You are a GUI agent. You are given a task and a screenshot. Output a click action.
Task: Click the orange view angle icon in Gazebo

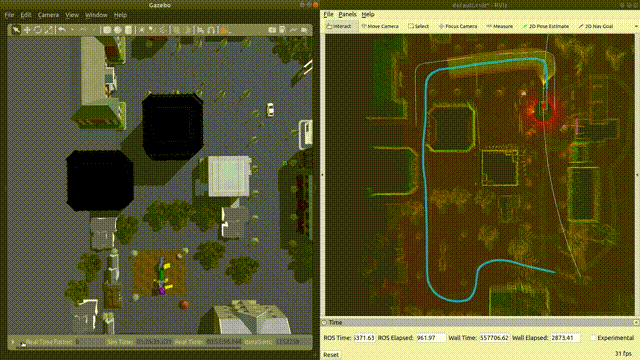224,31
